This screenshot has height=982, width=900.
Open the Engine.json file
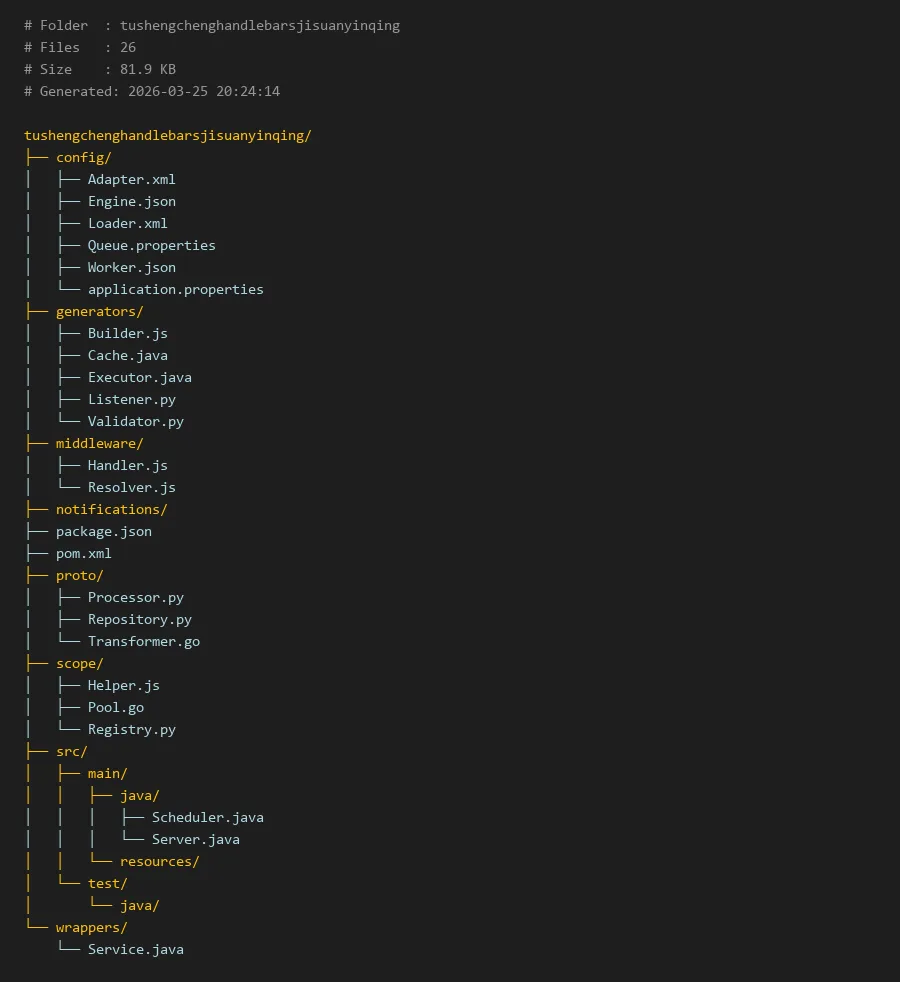click(x=131, y=201)
